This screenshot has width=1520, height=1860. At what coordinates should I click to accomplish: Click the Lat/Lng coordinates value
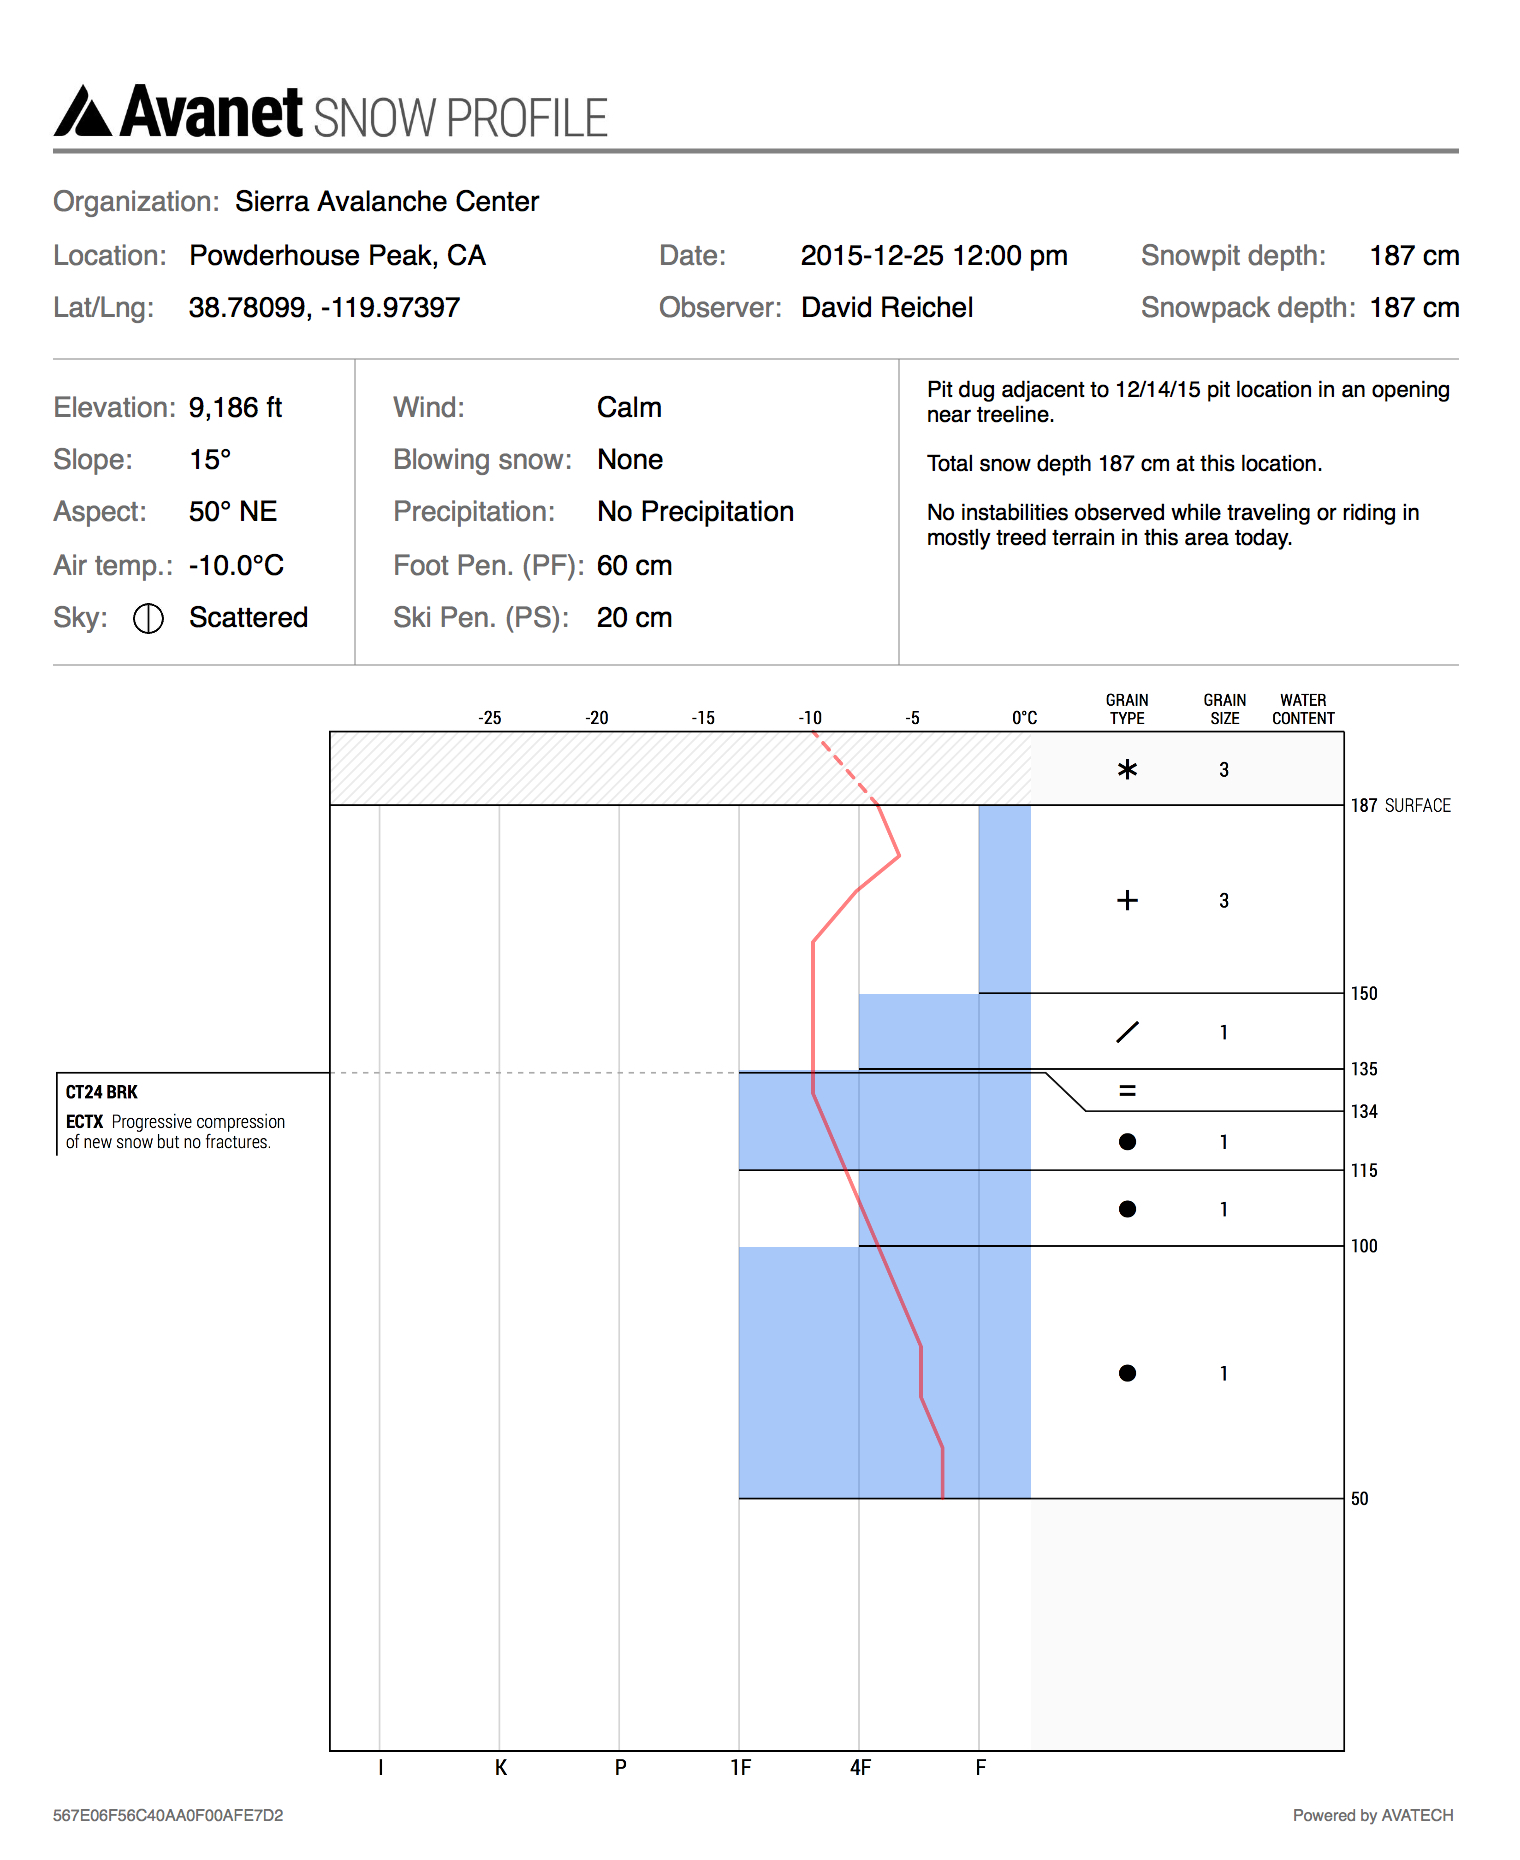pyautogui.click(x=324, y=308)
